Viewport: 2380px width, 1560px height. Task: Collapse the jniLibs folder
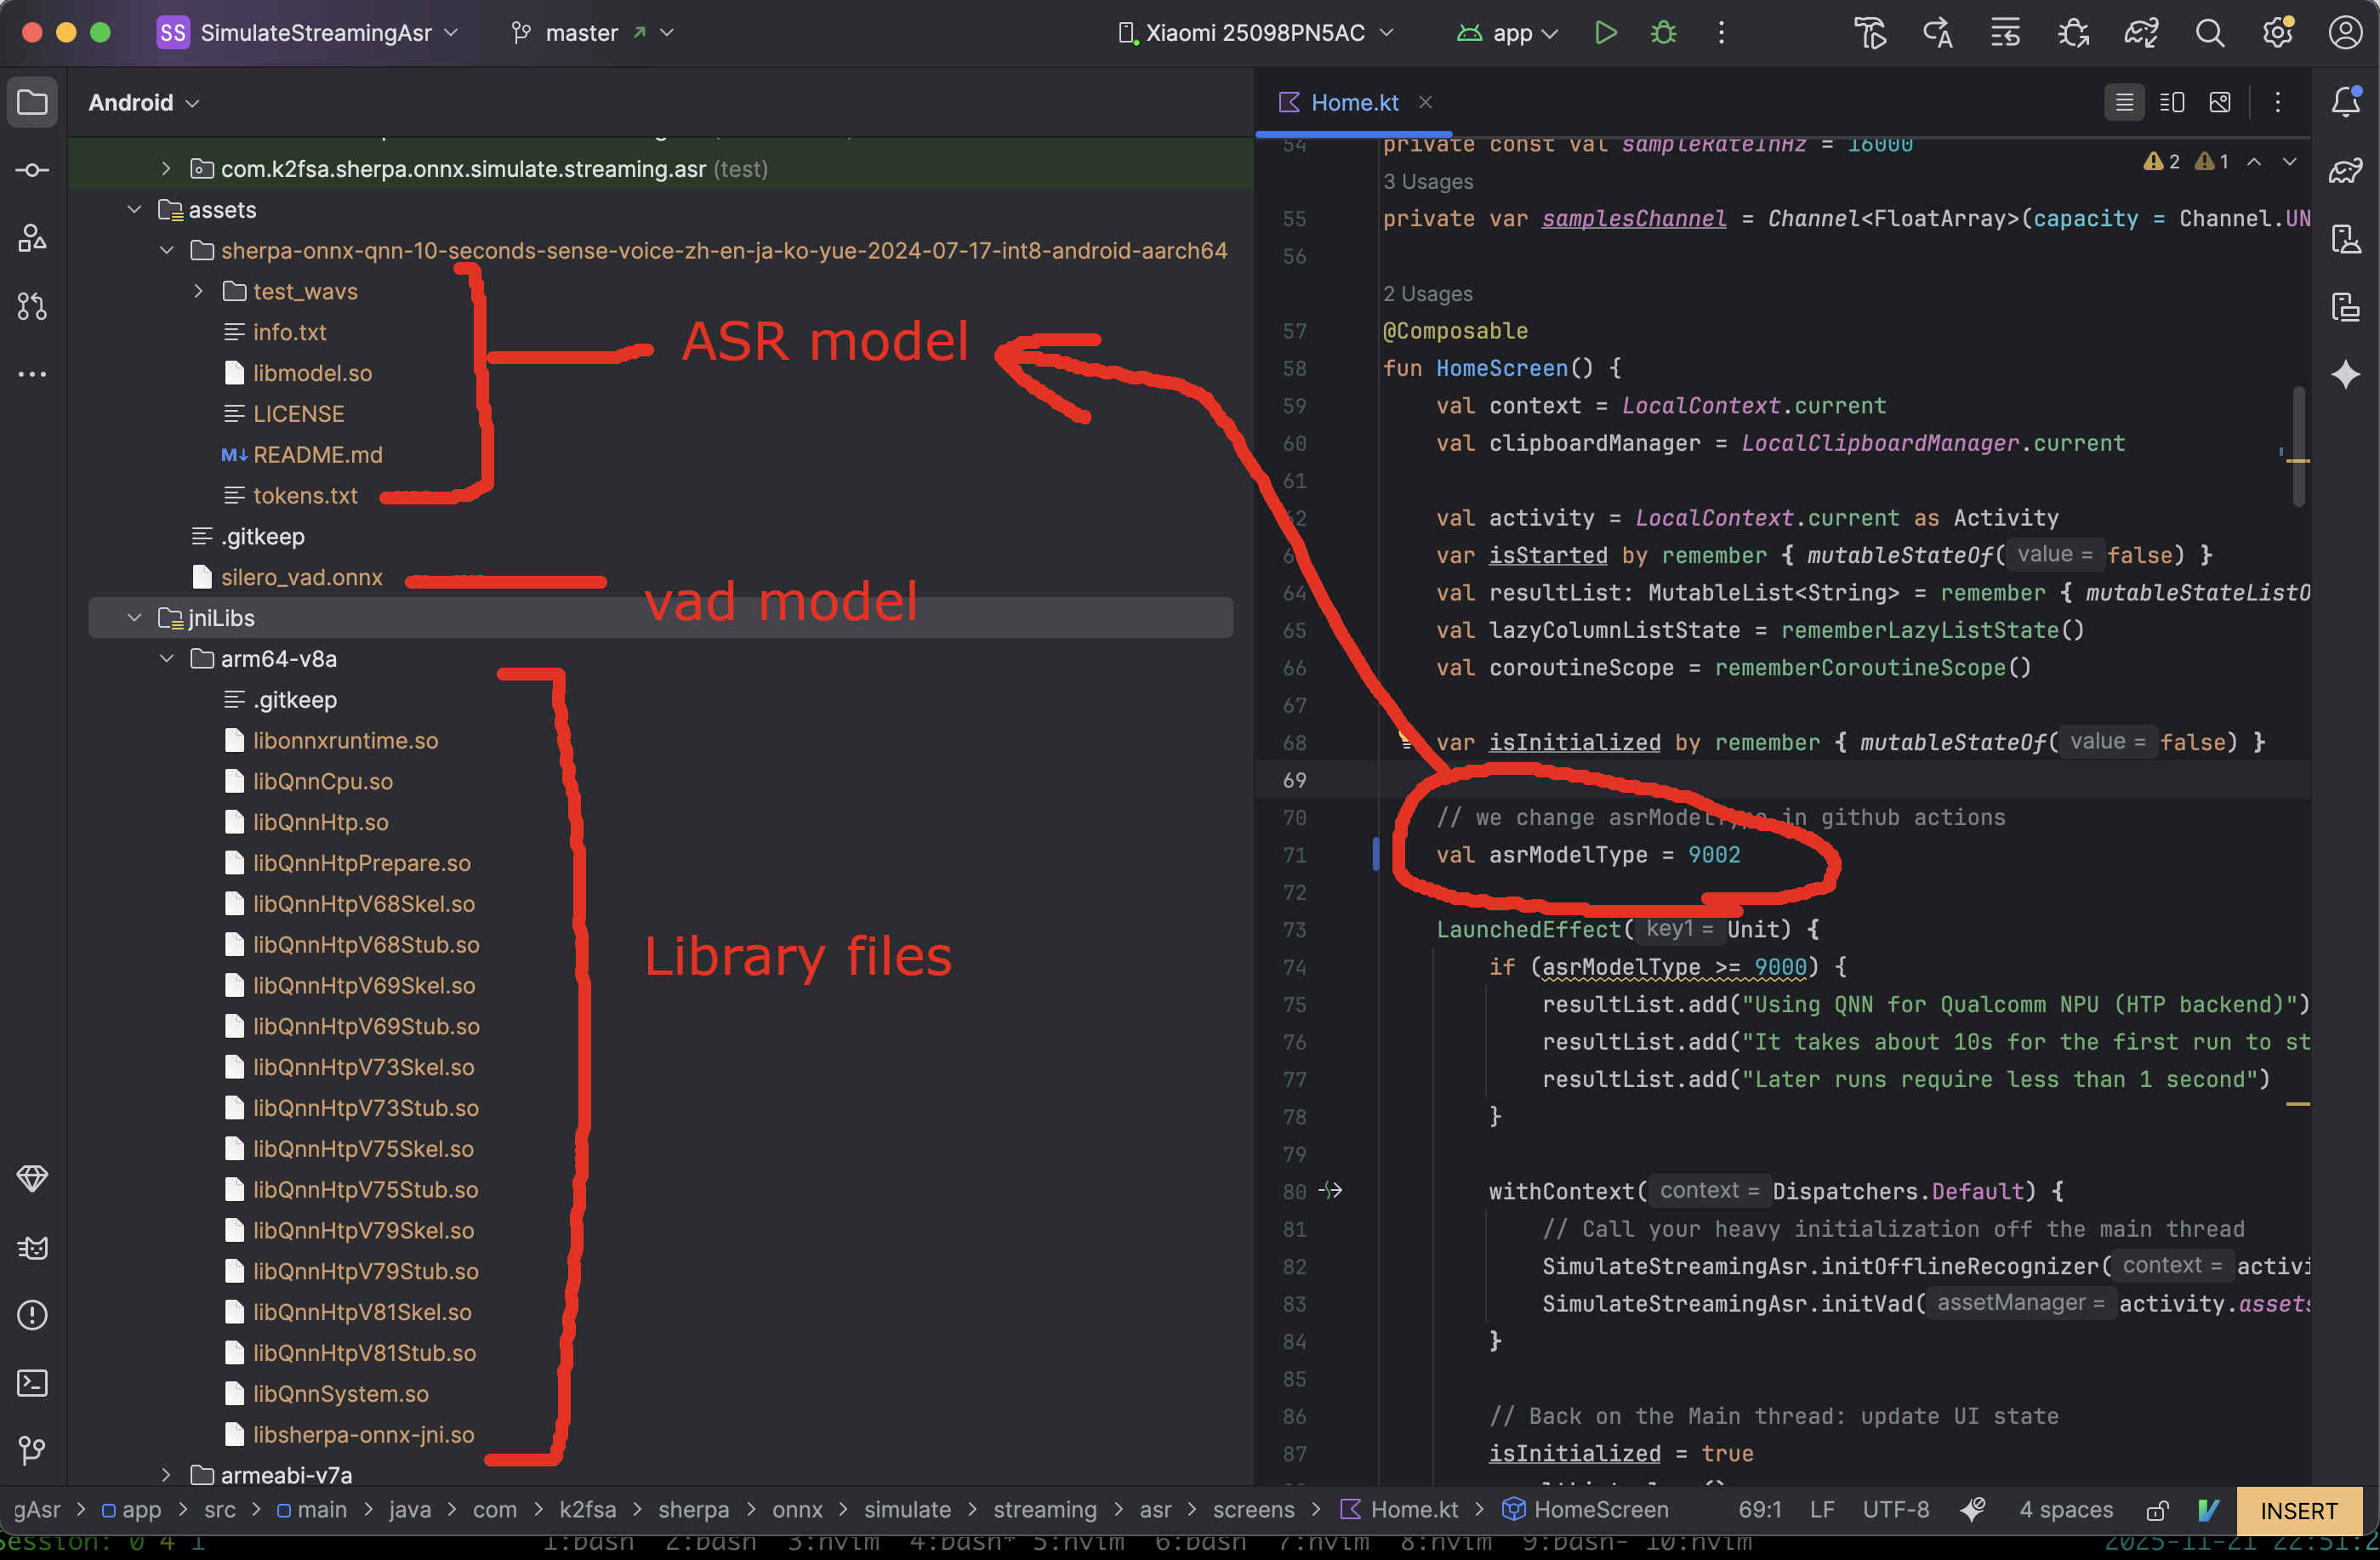tap(134, 618)
